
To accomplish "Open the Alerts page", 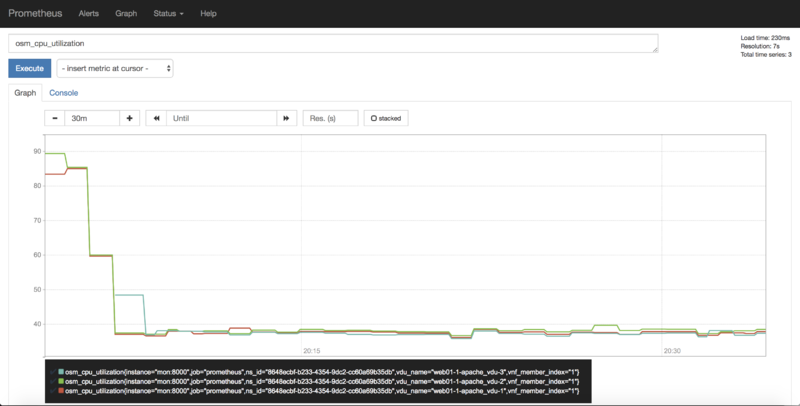I will pos(89,14).
